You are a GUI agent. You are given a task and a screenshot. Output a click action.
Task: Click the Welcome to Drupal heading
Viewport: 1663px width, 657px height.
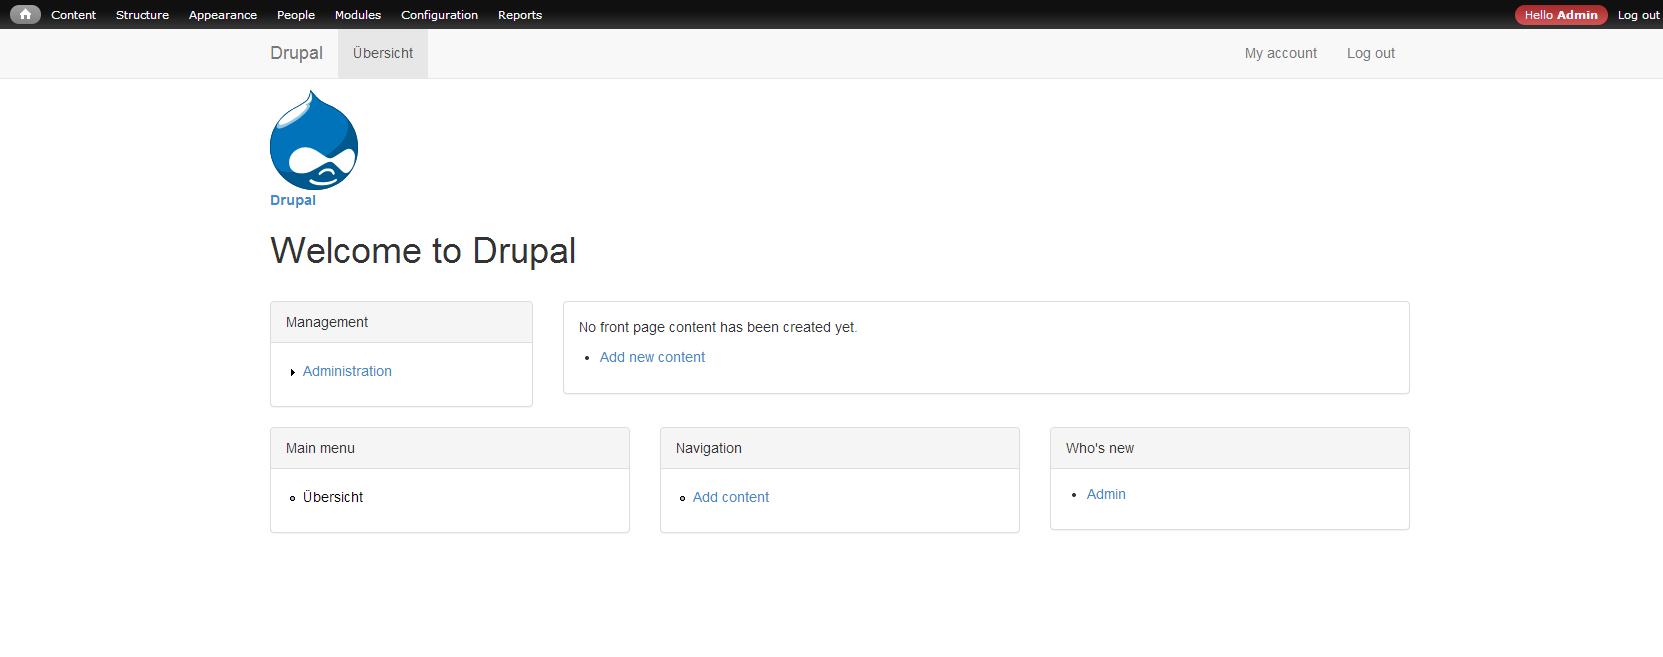point(423,251)
